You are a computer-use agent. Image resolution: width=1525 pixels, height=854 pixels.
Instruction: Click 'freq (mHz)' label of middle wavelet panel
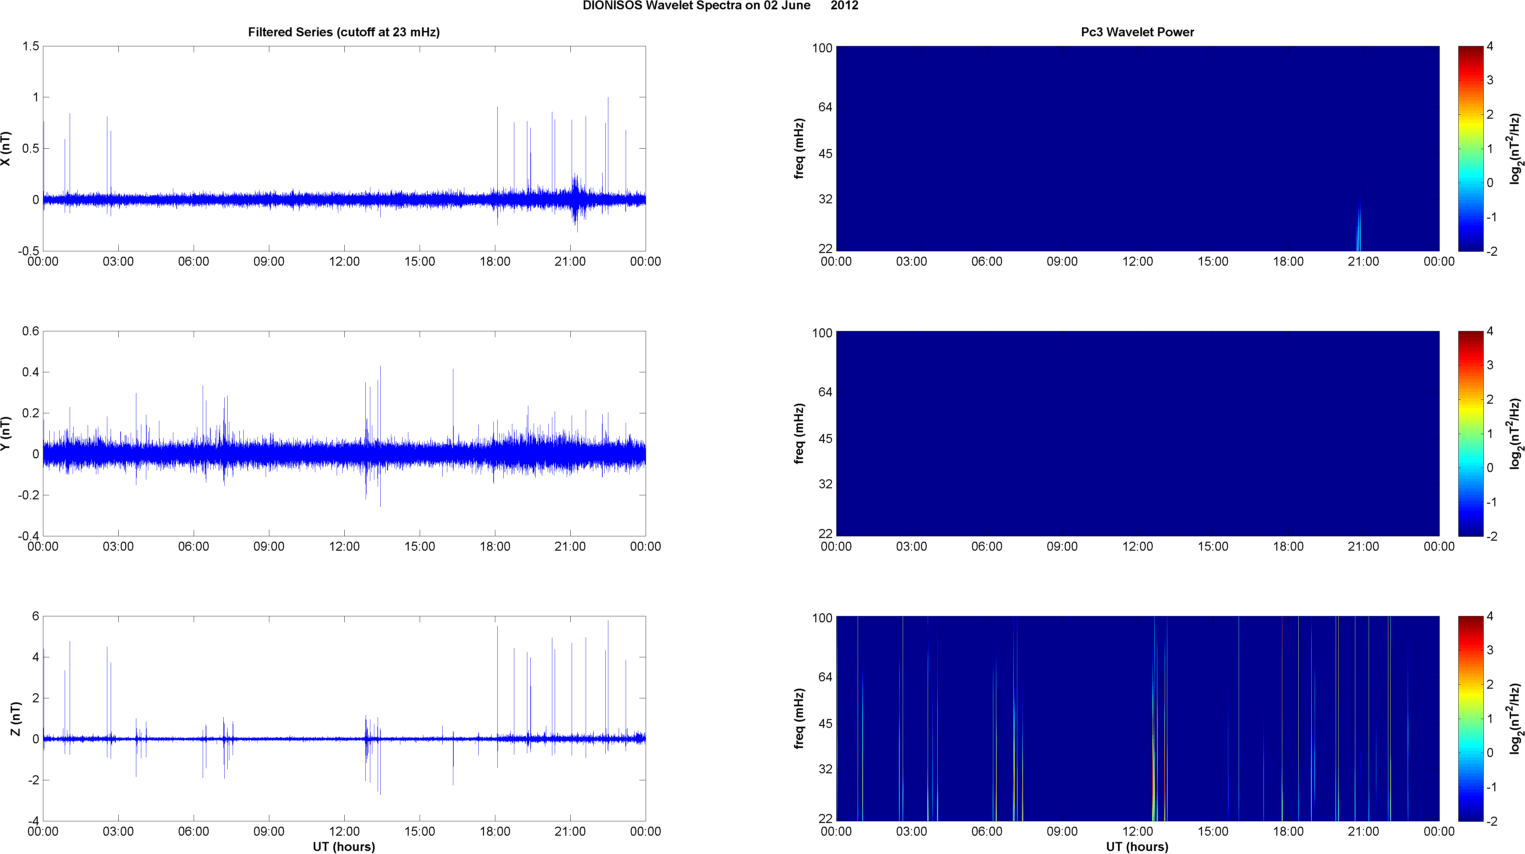[x=800, y=434]
